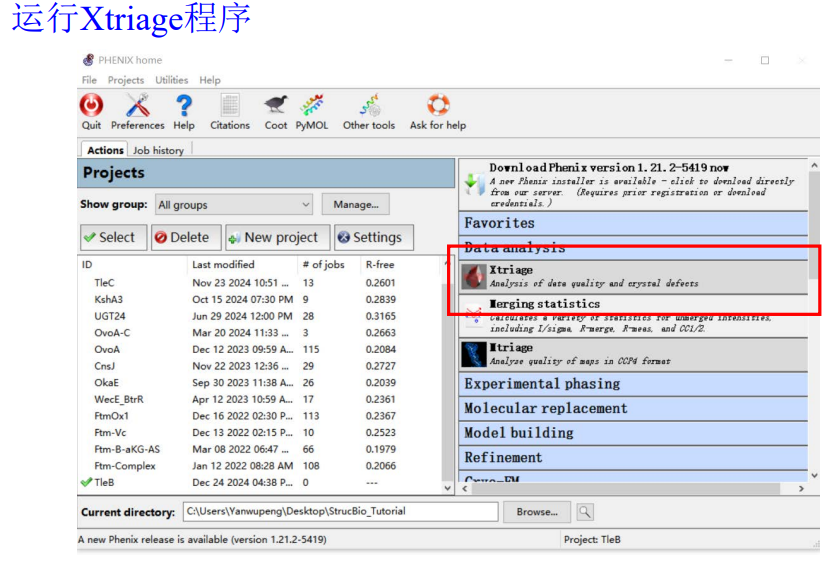This screenshot has width=836, height=563.
Task: Expand the Experimental phasing section
Action: (x=633, y=384)
